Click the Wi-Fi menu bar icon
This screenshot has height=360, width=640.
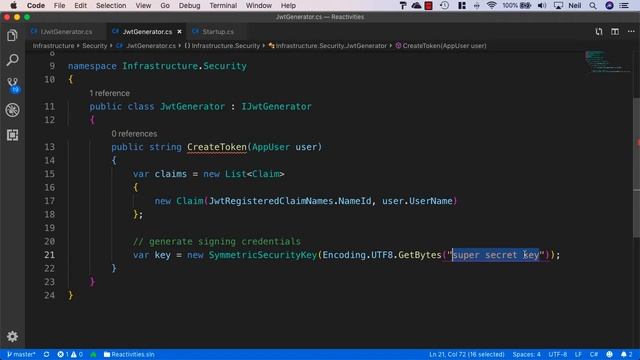tap(491, 5)
